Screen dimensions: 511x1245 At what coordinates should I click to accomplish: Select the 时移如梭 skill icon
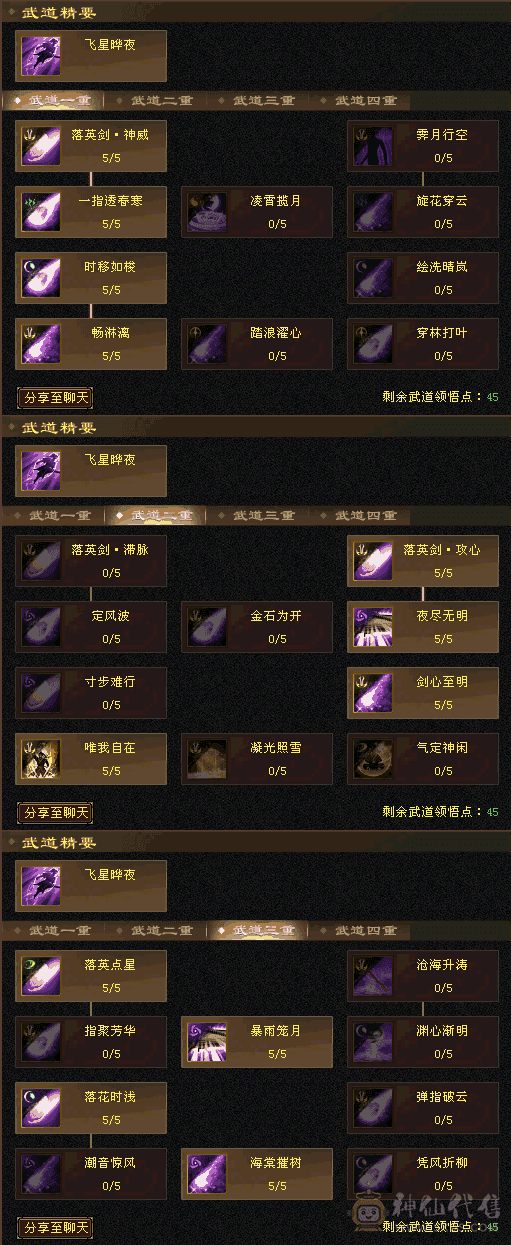click(40, 278)
